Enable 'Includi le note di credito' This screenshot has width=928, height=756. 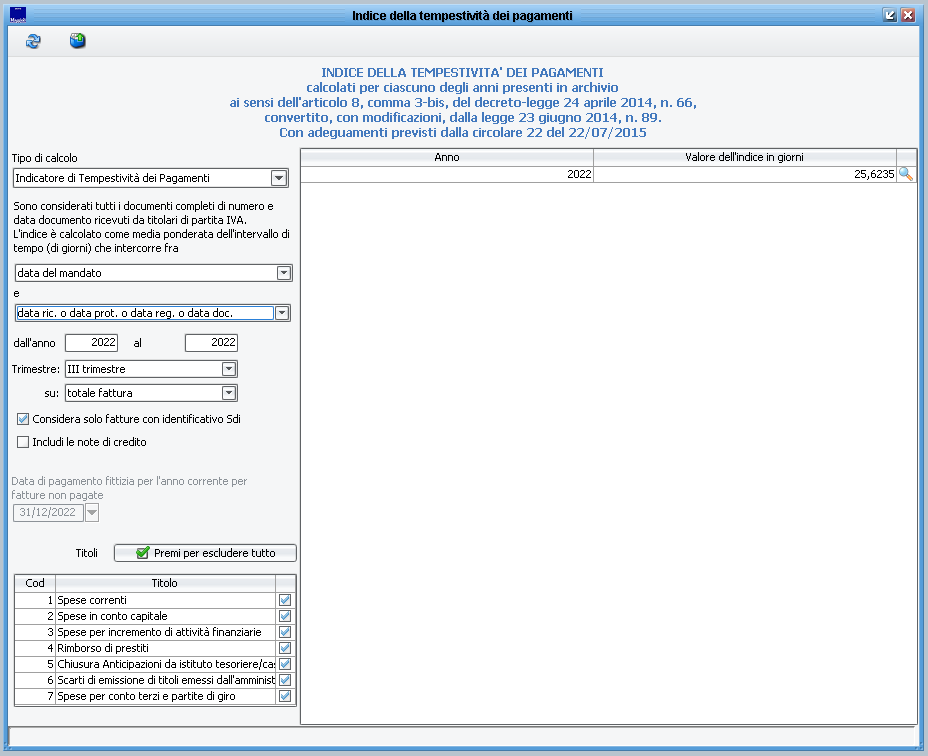23,442
